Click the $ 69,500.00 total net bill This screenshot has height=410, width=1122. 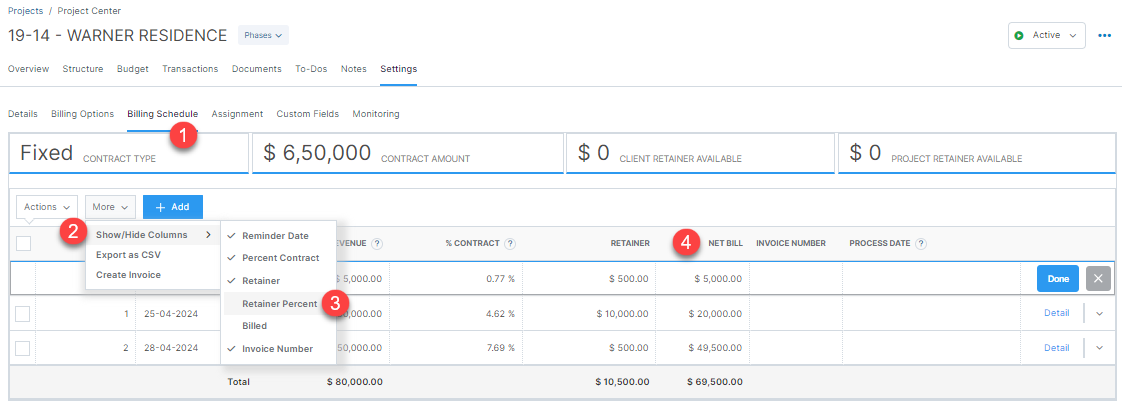[715, 382]
